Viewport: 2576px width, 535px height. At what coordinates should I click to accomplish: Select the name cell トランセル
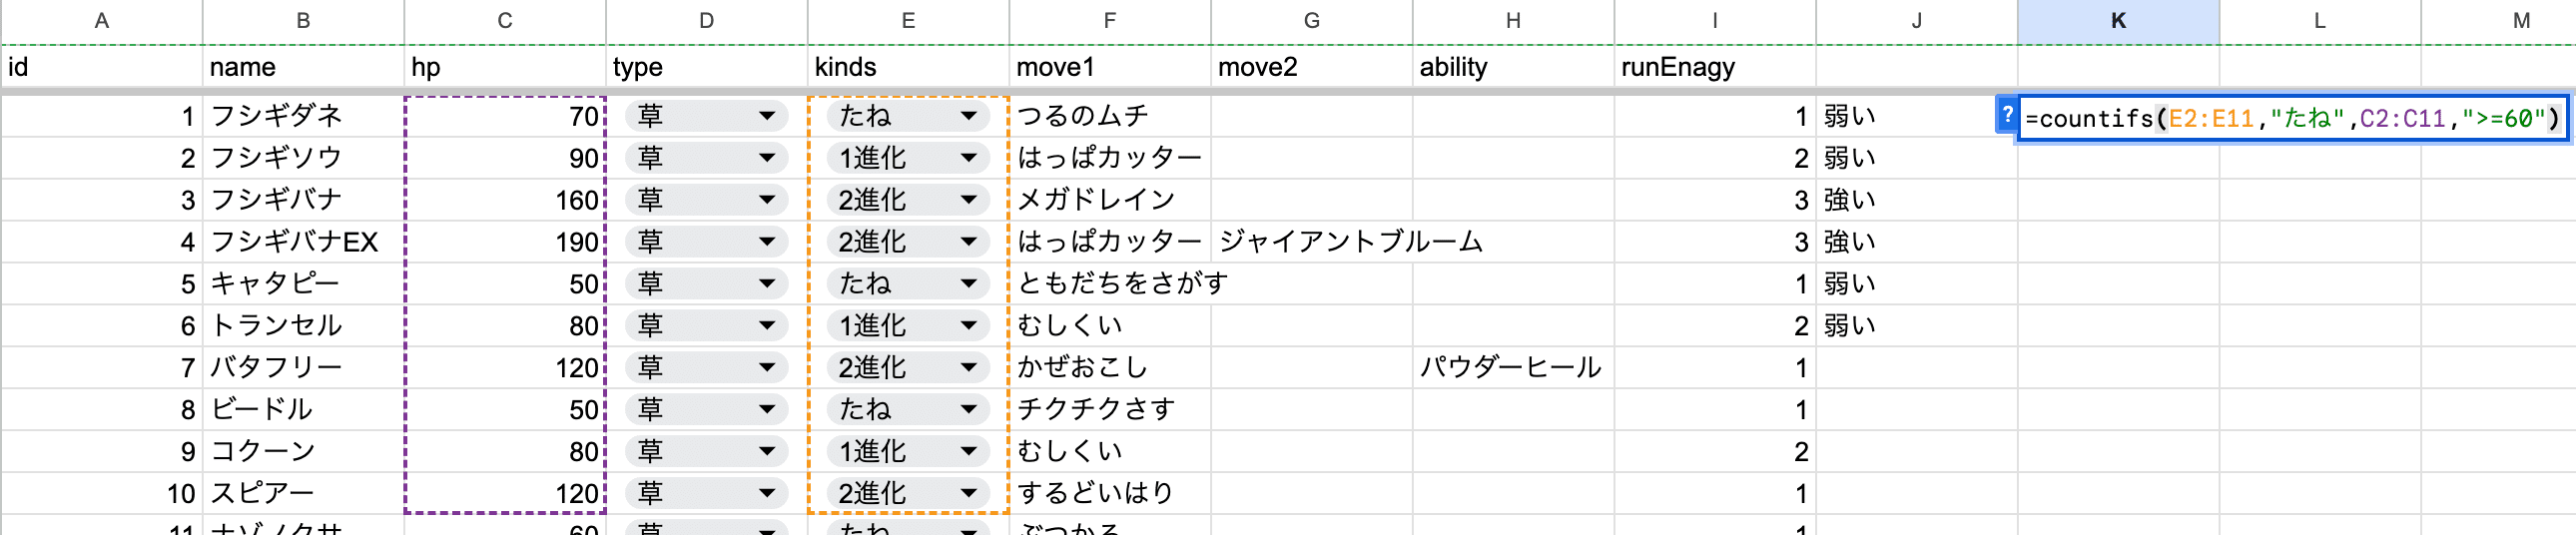click(303, 326)
